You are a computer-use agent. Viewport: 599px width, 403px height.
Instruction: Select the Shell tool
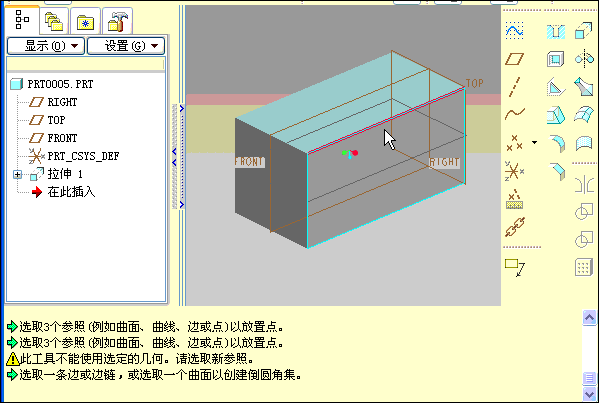coord(555,59)
